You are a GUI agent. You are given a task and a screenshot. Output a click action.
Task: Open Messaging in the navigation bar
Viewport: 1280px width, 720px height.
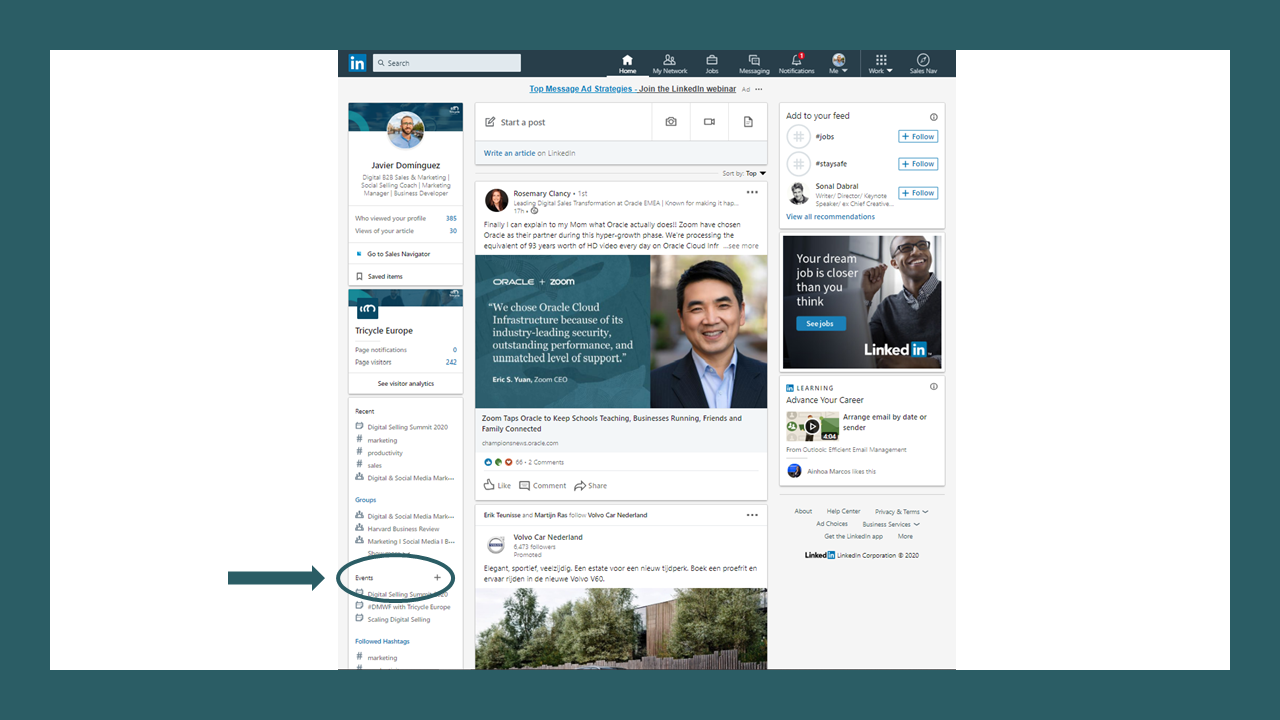pyautogui.click(x=754, y=64)
